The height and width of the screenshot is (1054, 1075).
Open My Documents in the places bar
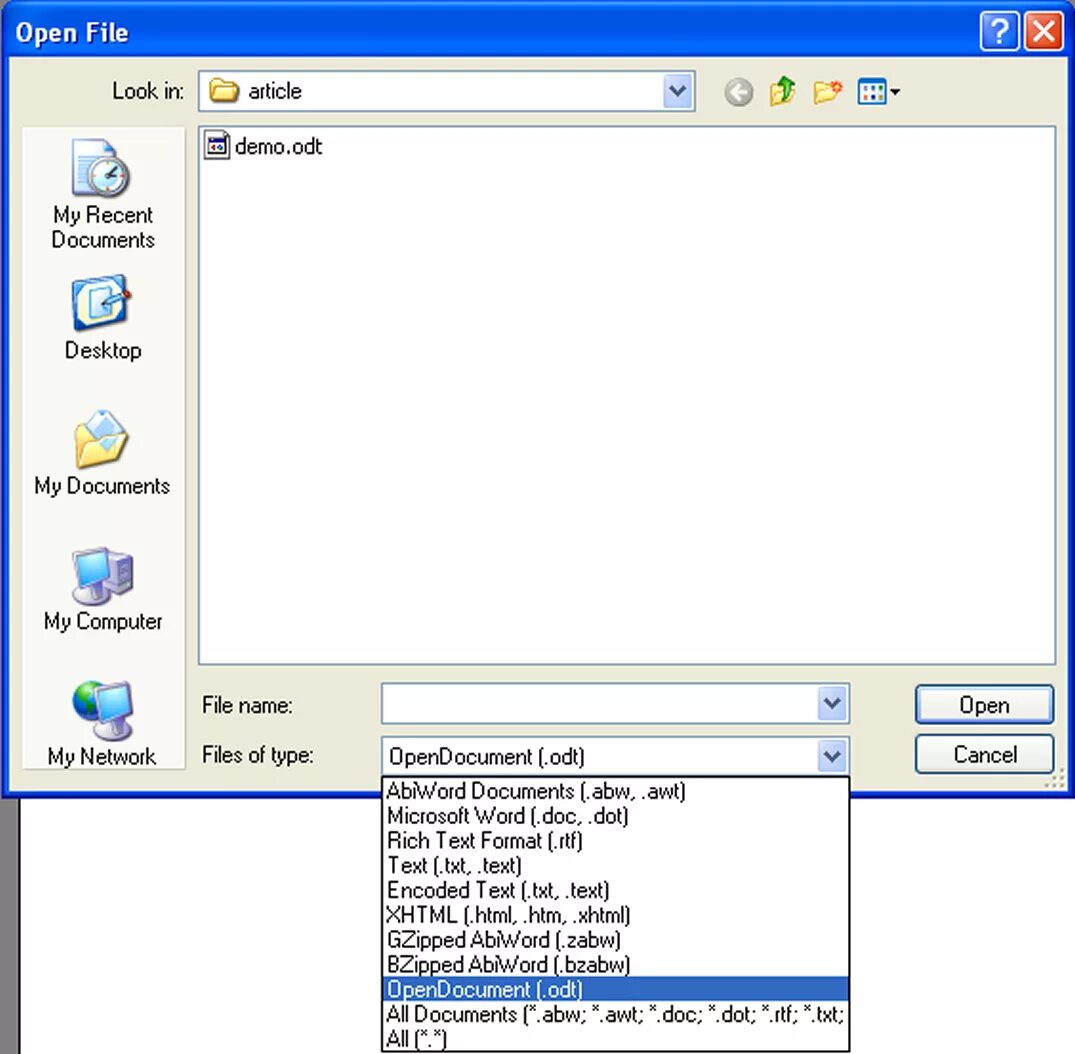click(102, 453)
